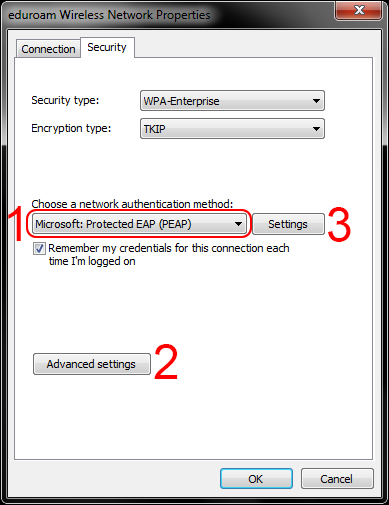Open Advanced settings
The image size is (389, 505).
(92, 364)
